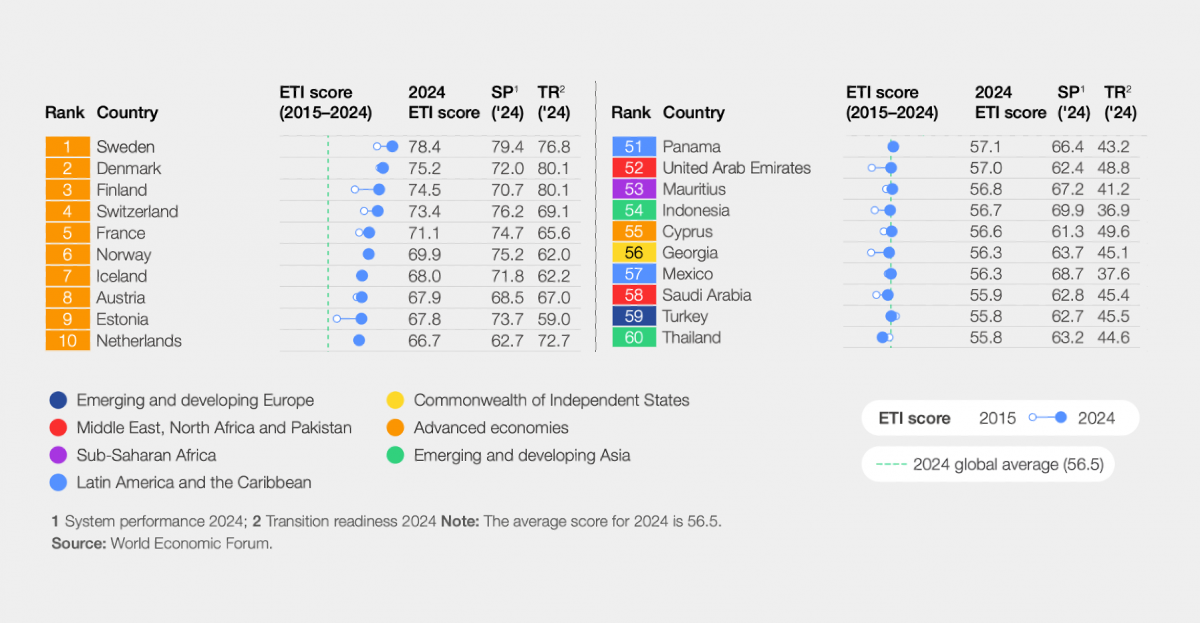Click the dark blue rank 59 badge for Turkey
The width and height of the screenshot is (1200, 623).
click(x=633, y=316)
